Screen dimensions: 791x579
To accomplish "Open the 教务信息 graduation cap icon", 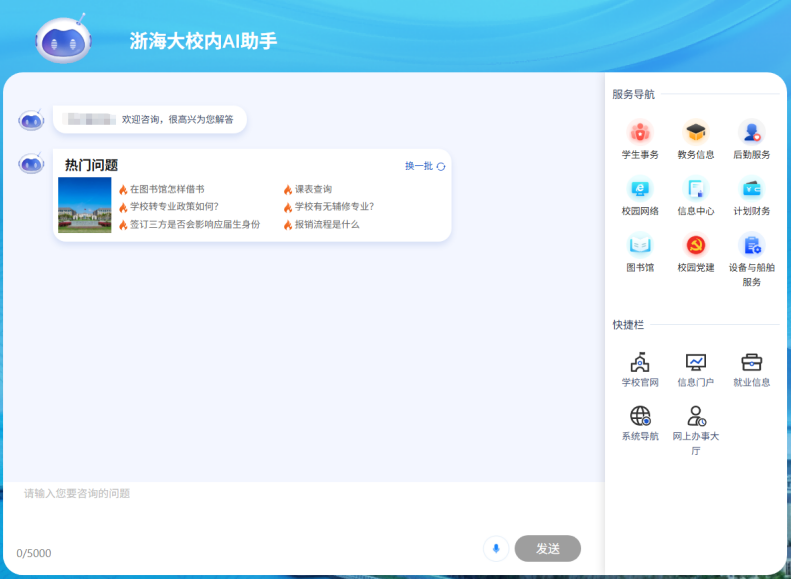I will coord(696,132).
